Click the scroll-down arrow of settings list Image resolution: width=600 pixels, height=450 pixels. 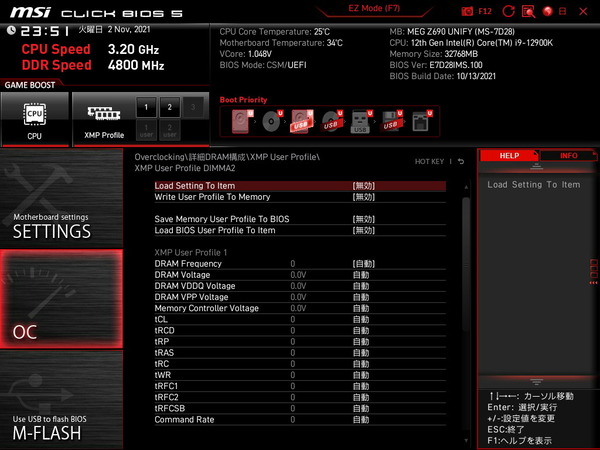[466, 440]
